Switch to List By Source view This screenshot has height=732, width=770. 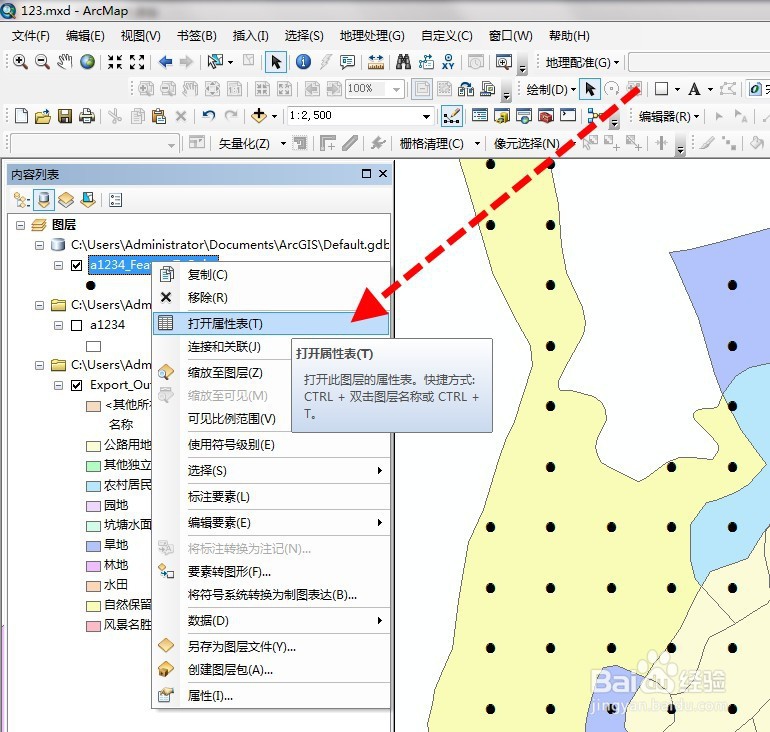43,200
